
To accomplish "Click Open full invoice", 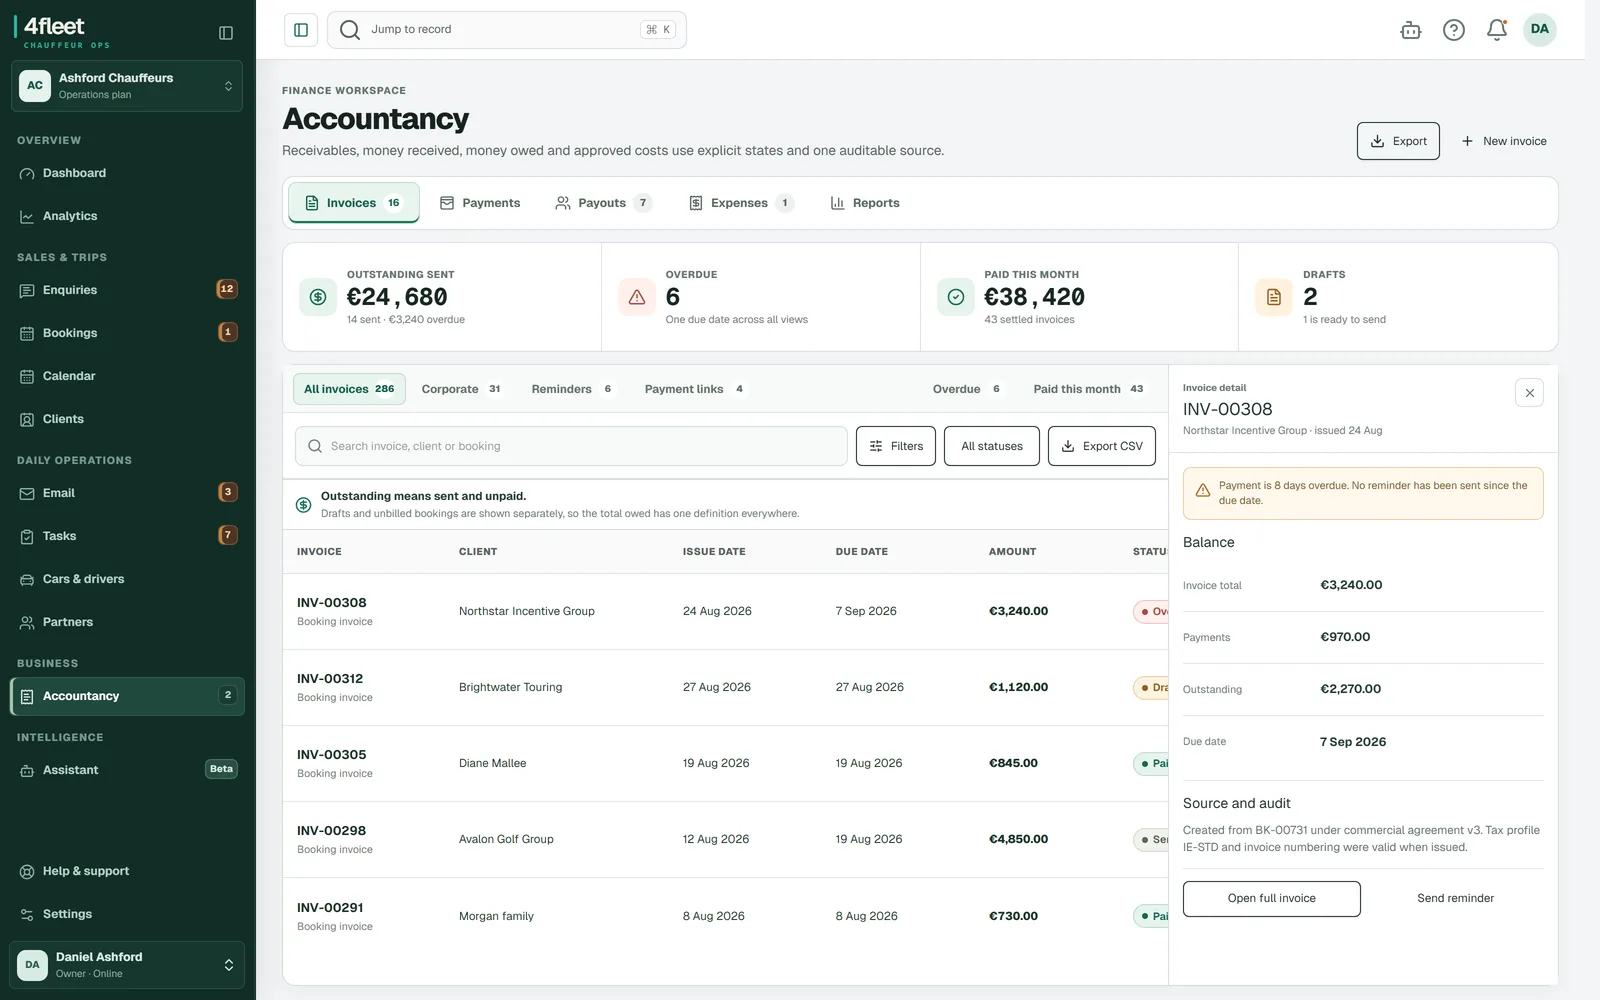I will [x=1272, y=899].
